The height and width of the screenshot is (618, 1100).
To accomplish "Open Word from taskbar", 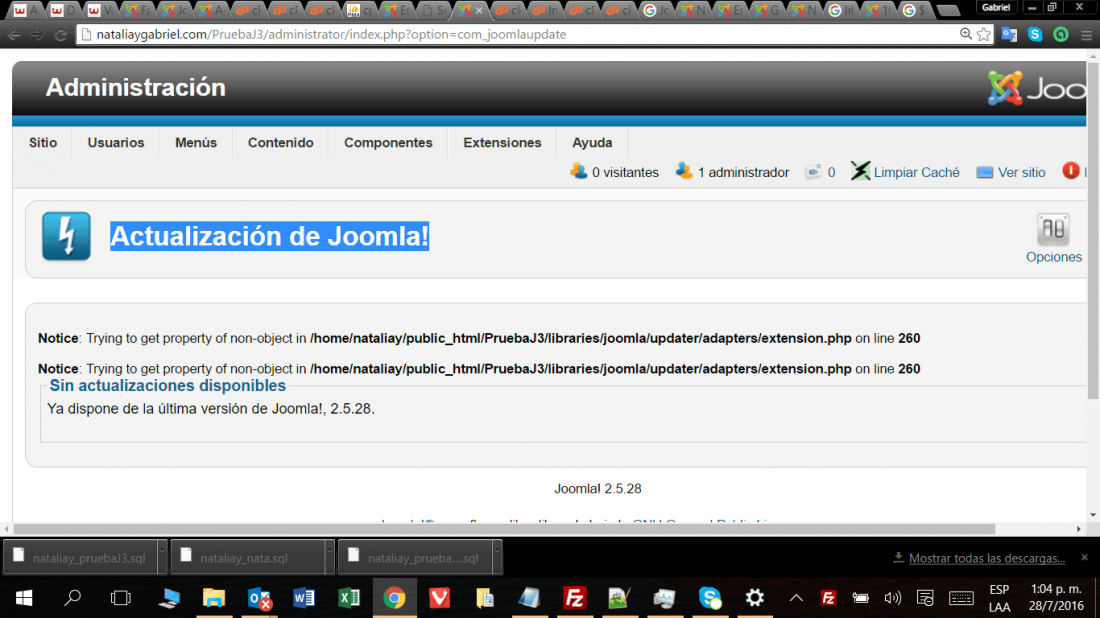I will click(304, 598).
